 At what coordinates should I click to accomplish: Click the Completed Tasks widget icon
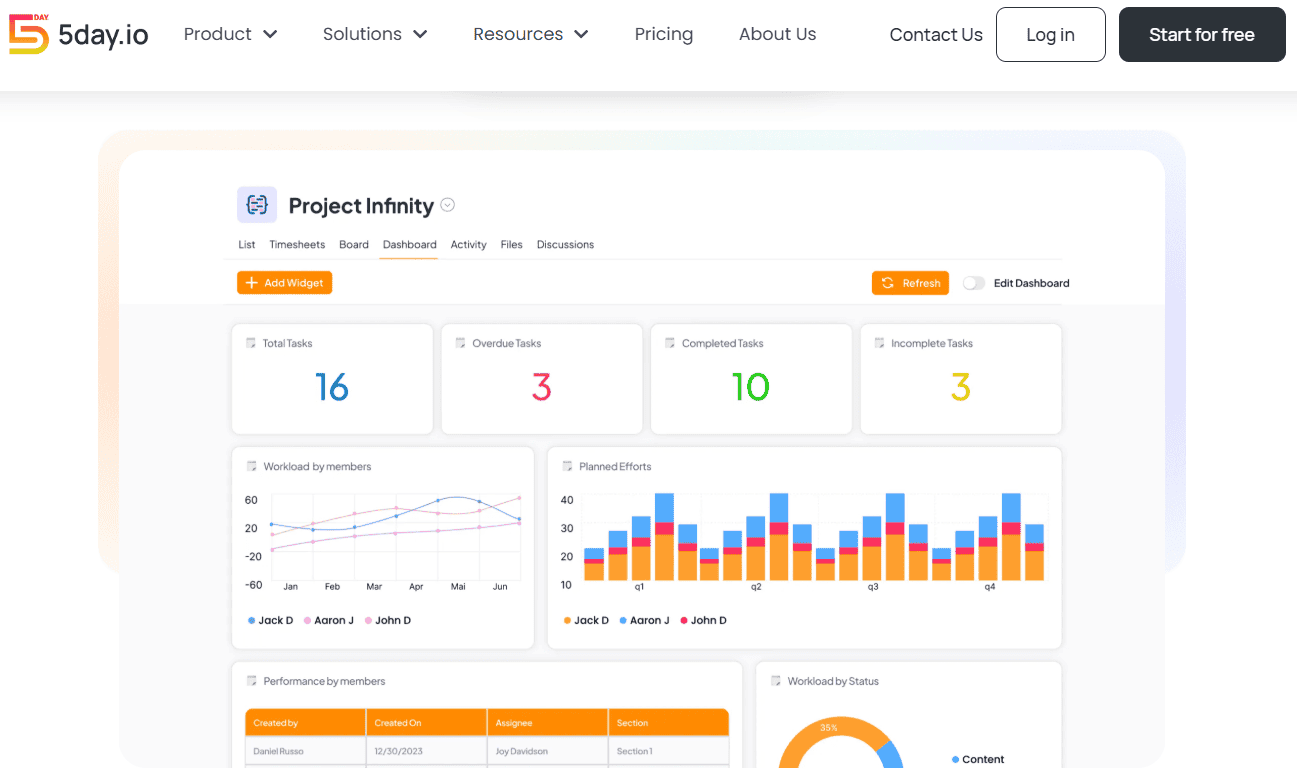coord(670,343)
